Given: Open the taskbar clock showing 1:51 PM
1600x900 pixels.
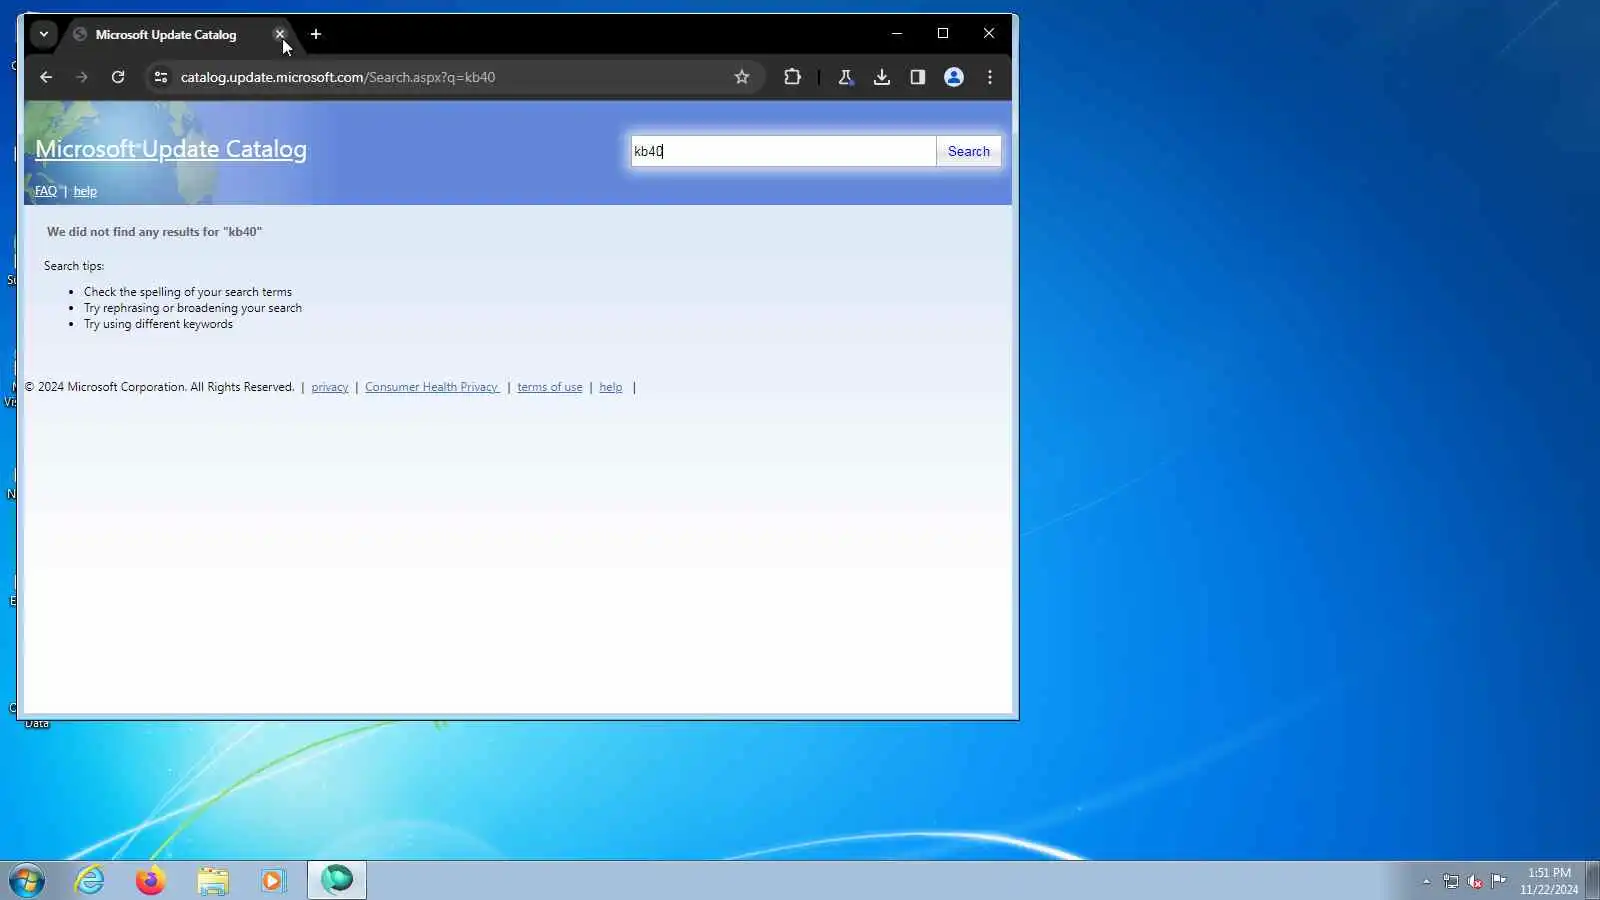Looking at the screenshot, I should 1549,881.
